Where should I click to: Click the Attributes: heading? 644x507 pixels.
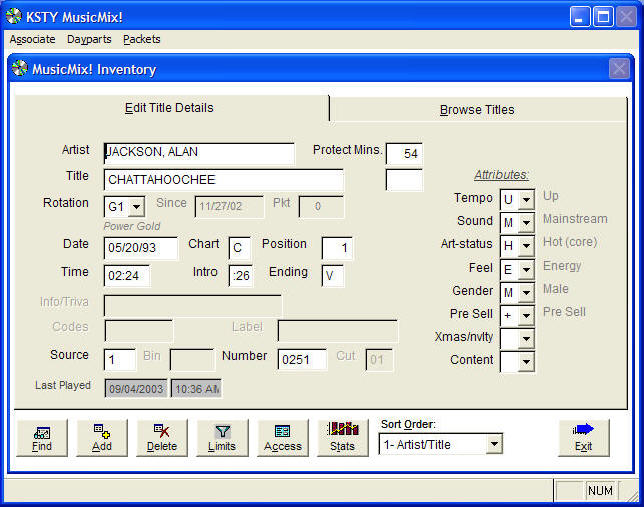tap(501, 175)
